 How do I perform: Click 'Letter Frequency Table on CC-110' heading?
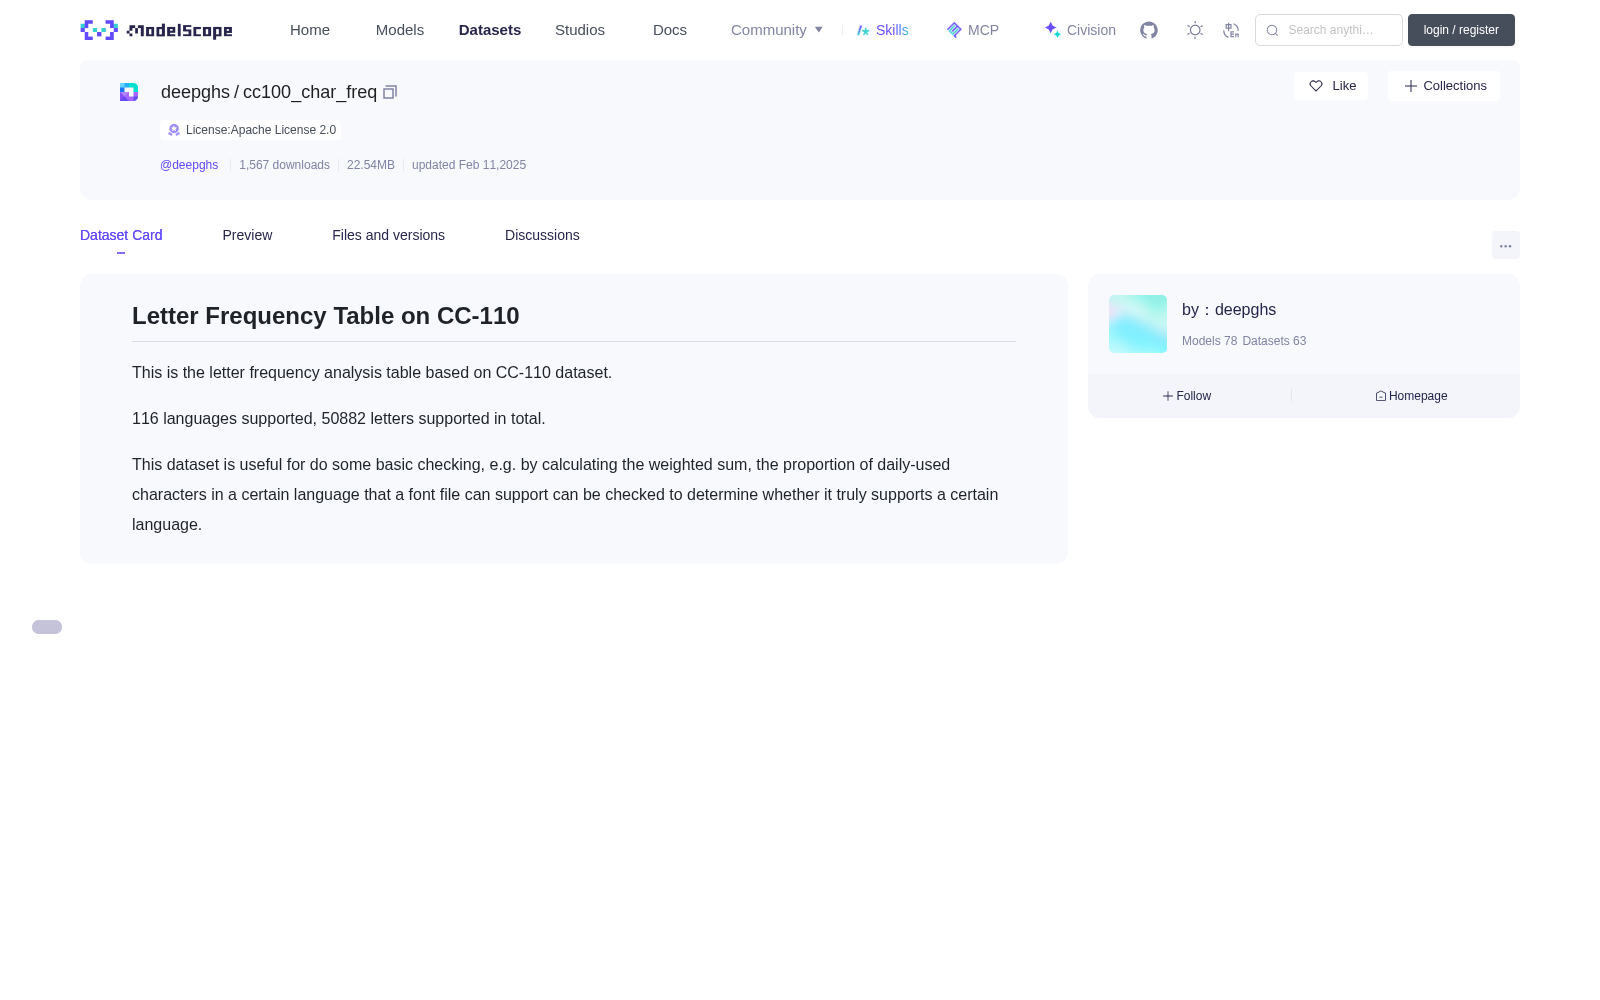[x=326, y=316]
